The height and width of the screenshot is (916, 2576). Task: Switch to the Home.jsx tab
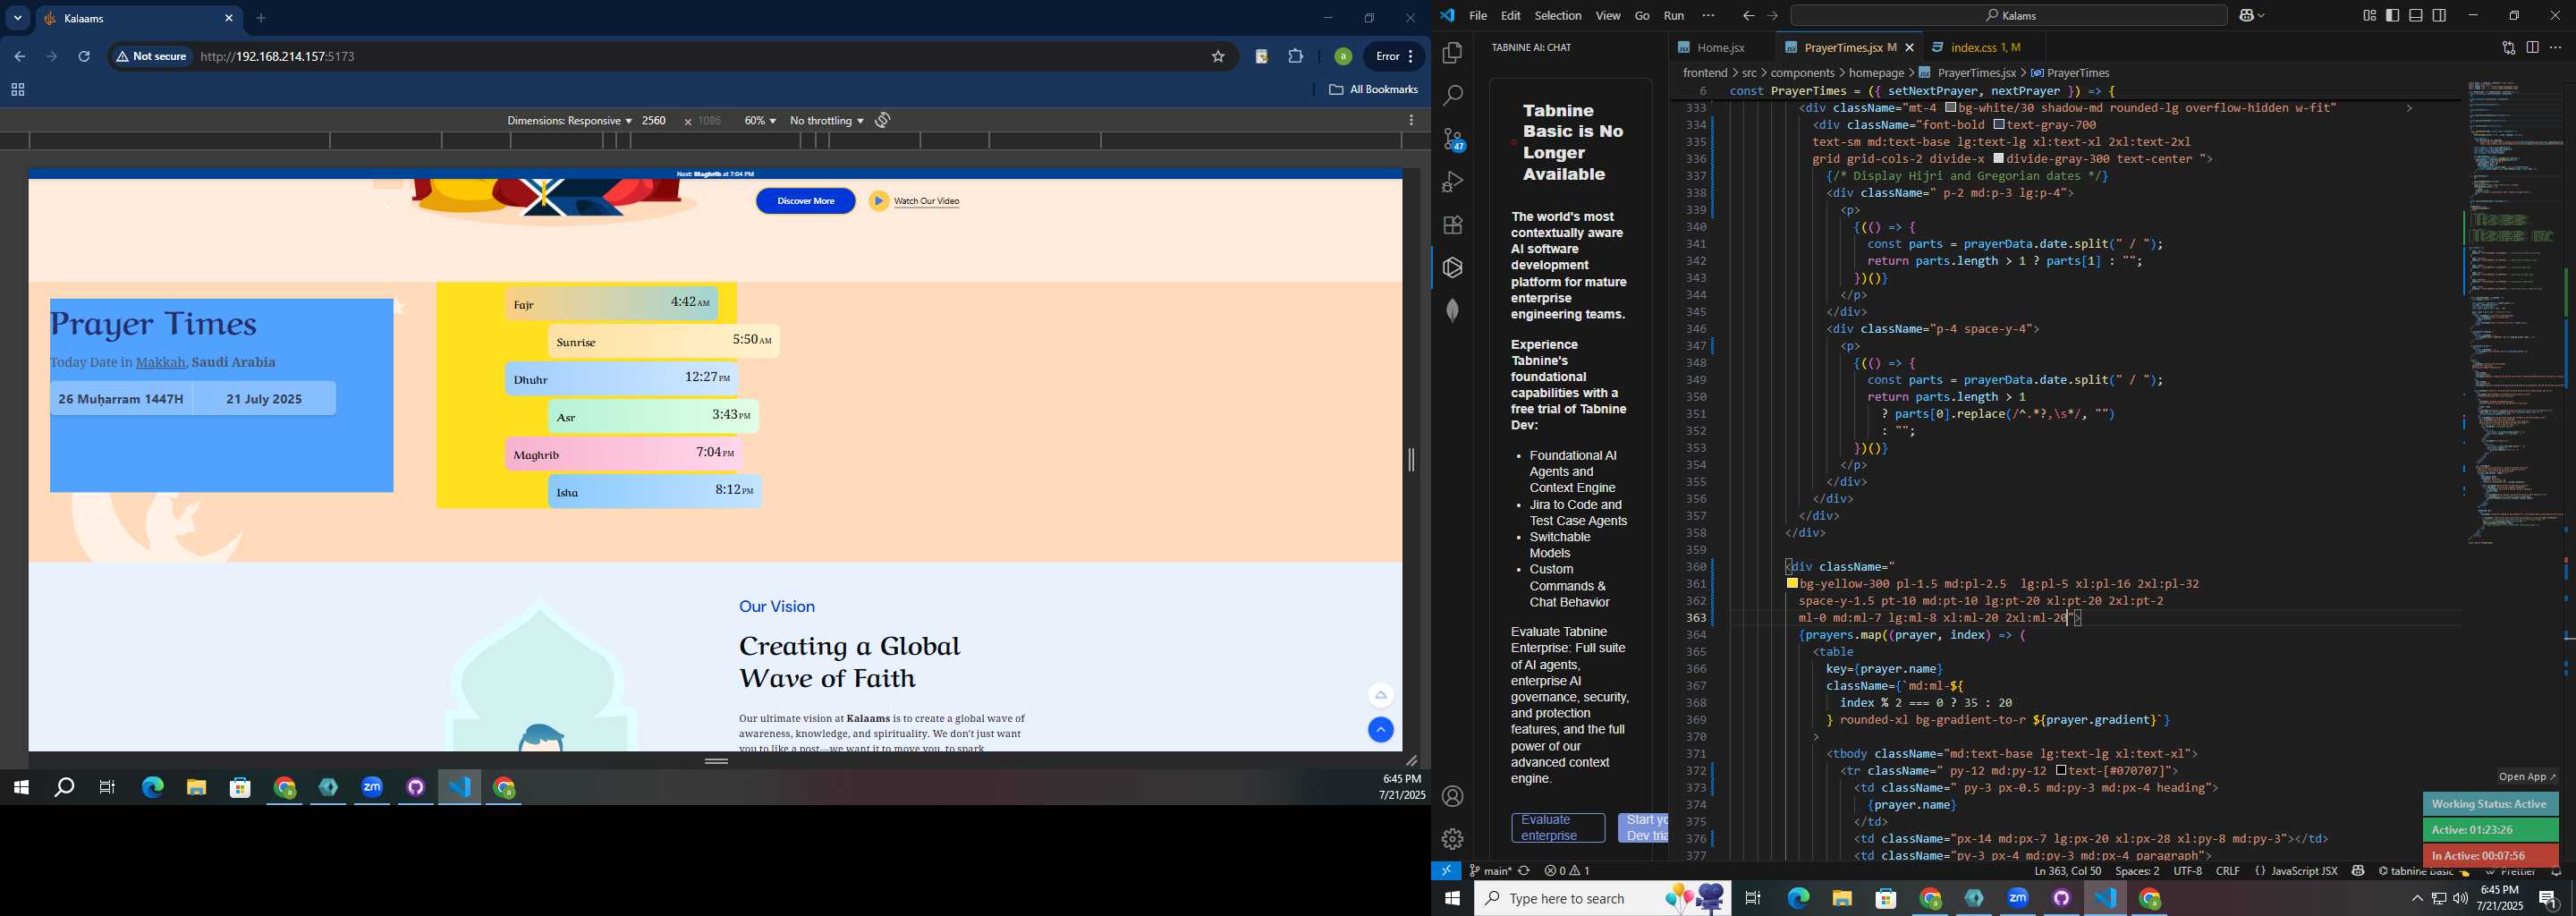click(x=1719, y=48)
